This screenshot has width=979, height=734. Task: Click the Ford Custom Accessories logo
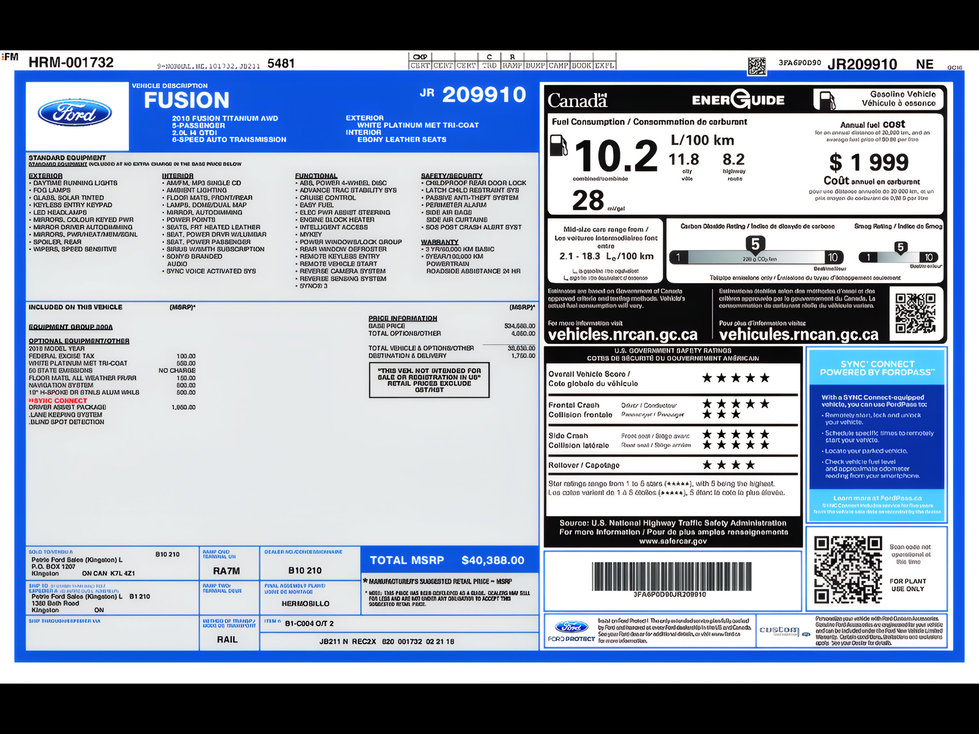click(x=784, y=630)
